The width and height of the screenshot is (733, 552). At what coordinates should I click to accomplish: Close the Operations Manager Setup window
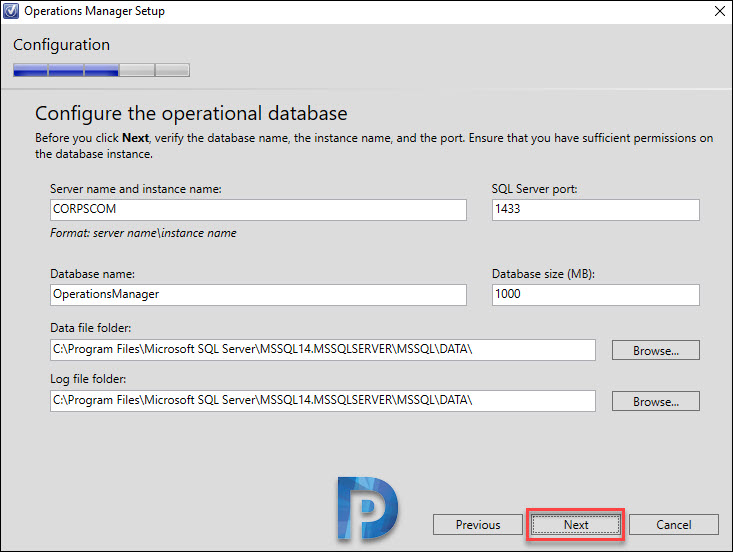[x=720, y=11]
